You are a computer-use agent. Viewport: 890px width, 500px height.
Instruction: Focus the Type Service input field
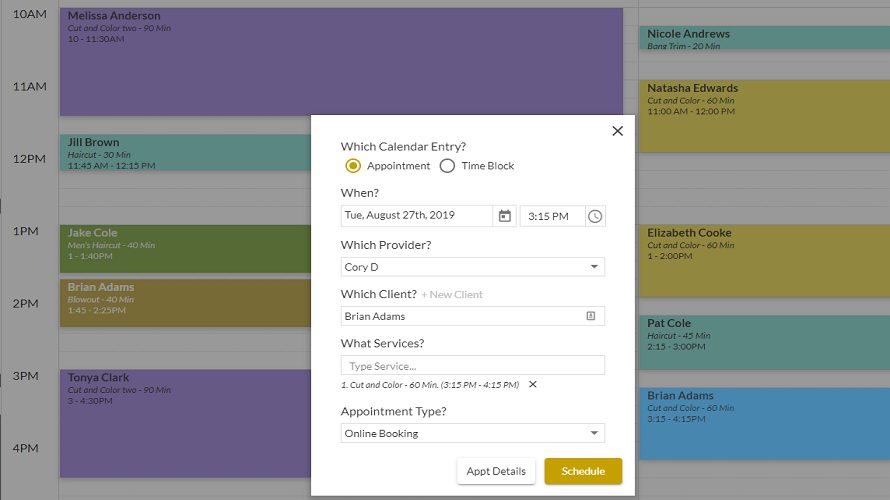click(473, 365)
